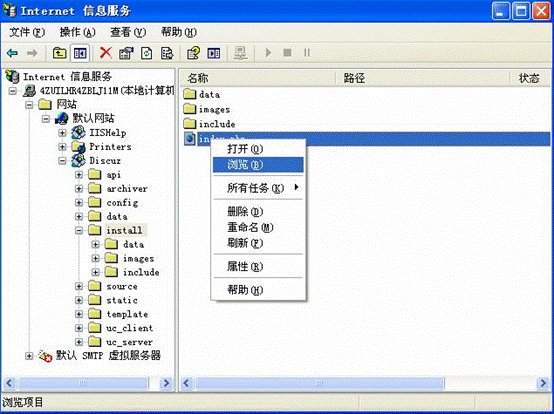Select the data folder in right pane

click(x=202, y=94)
